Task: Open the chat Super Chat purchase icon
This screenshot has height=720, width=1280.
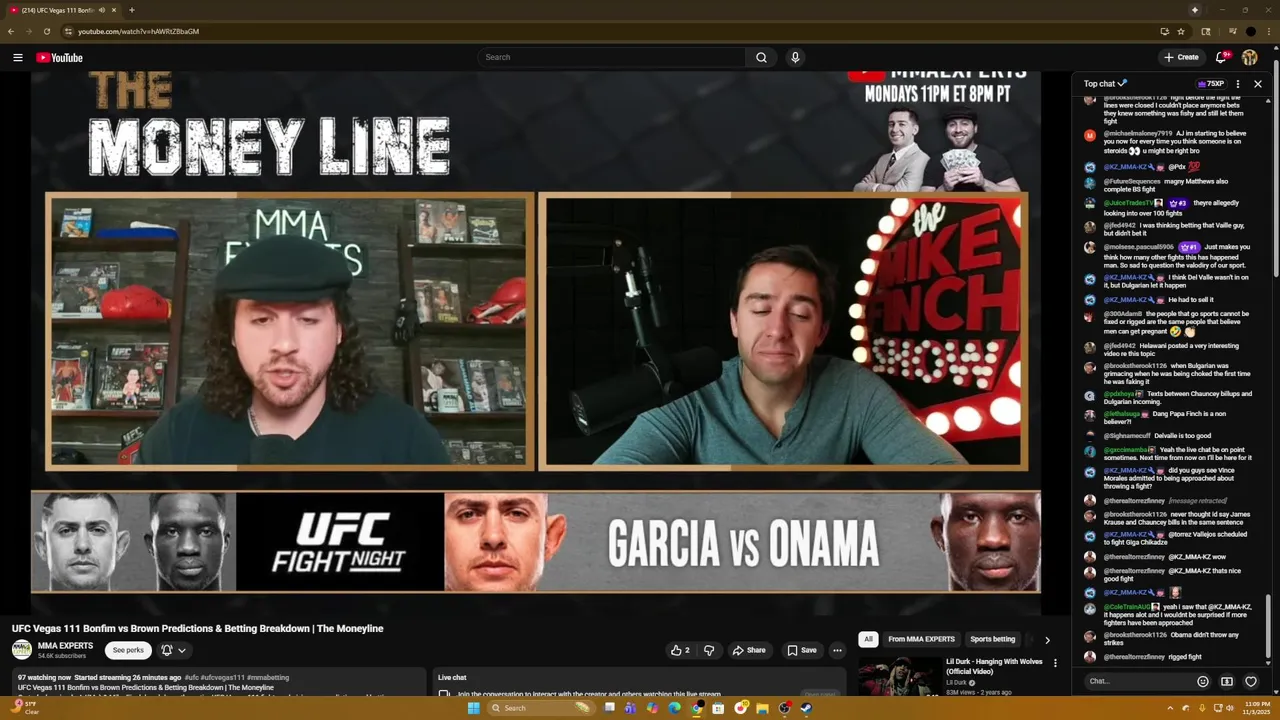Action: (1227, 681)
